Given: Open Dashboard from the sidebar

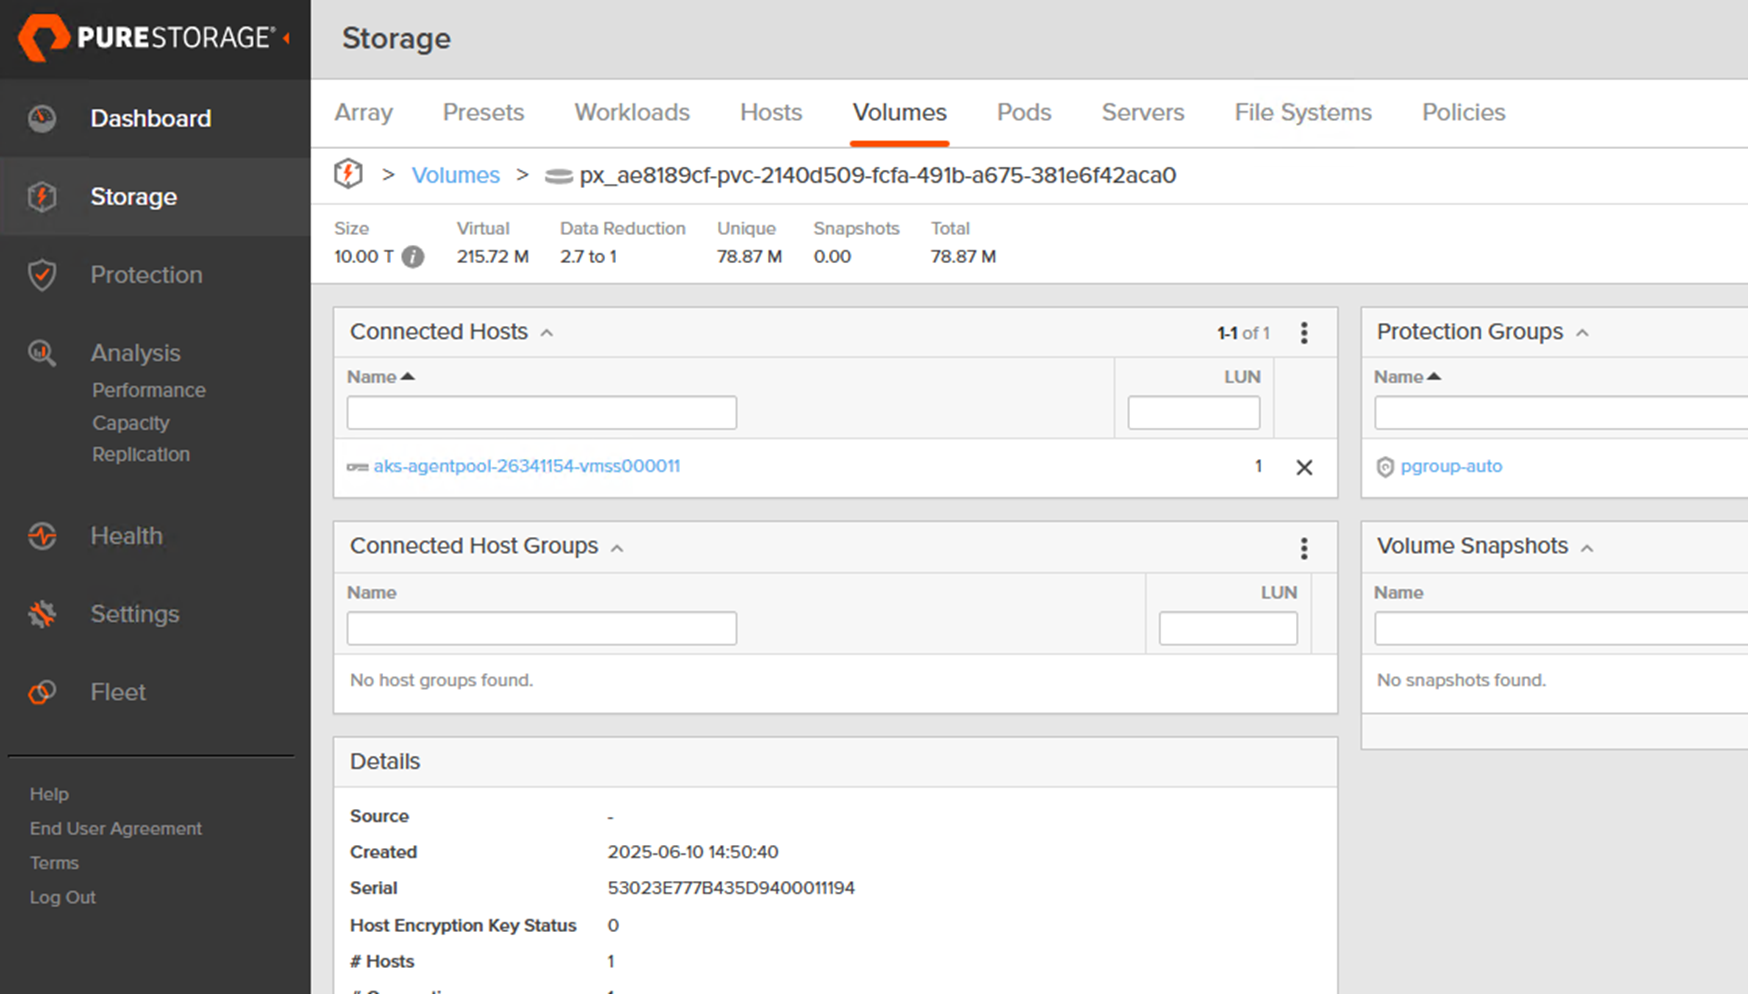Looking at the screenshot, I should coord(151,118).
